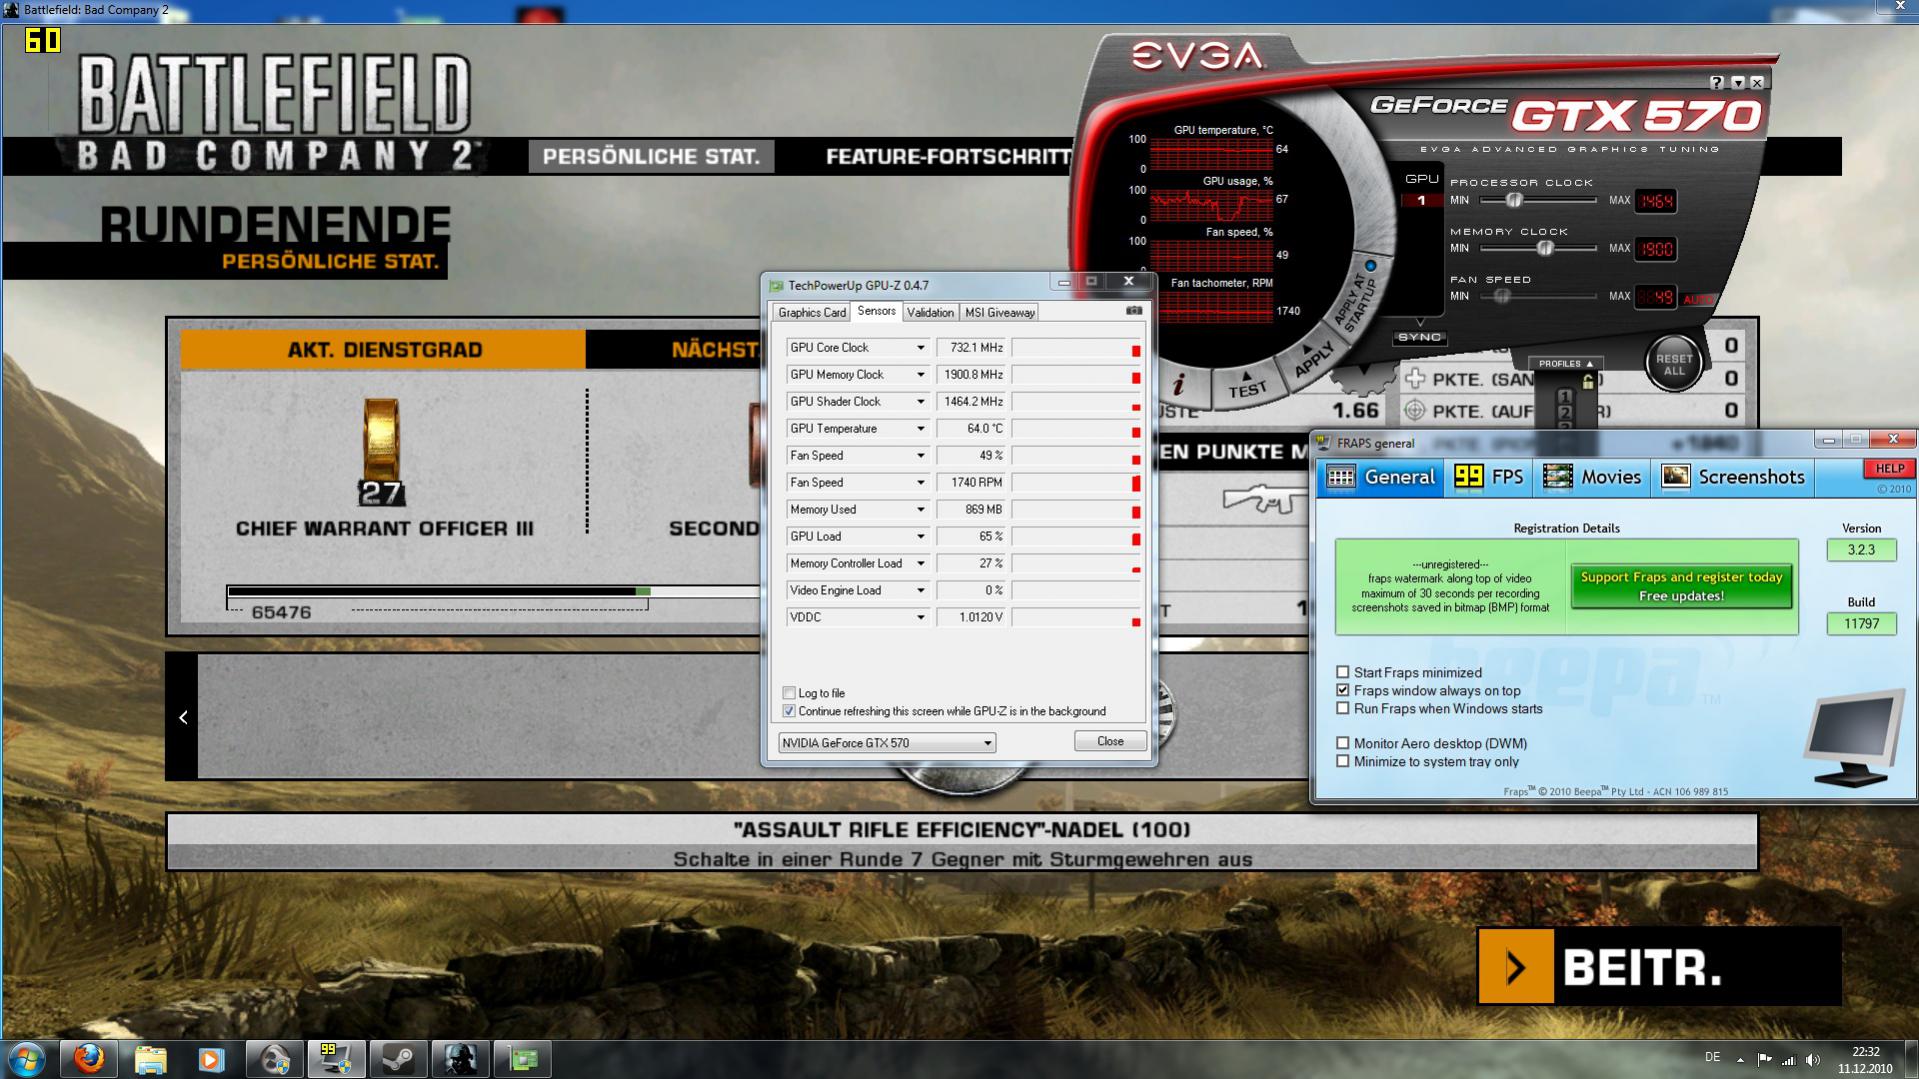Image resolution: width=1919 pixels, height=1079 pixels.
Task: Adjust the Memory Clock slider handle
Action: pyautogui.click(x=1545, y=248)
